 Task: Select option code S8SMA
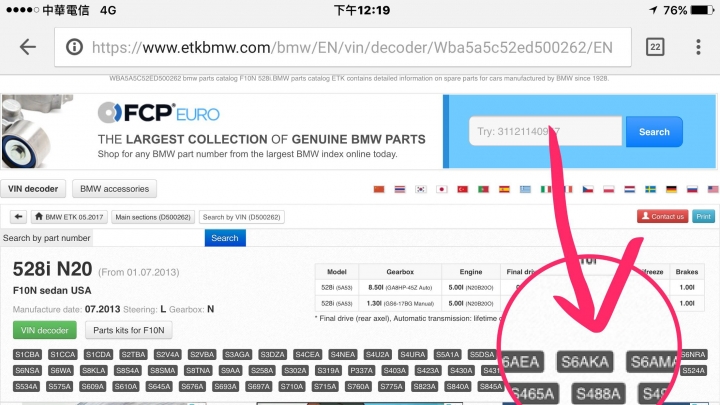163,371
